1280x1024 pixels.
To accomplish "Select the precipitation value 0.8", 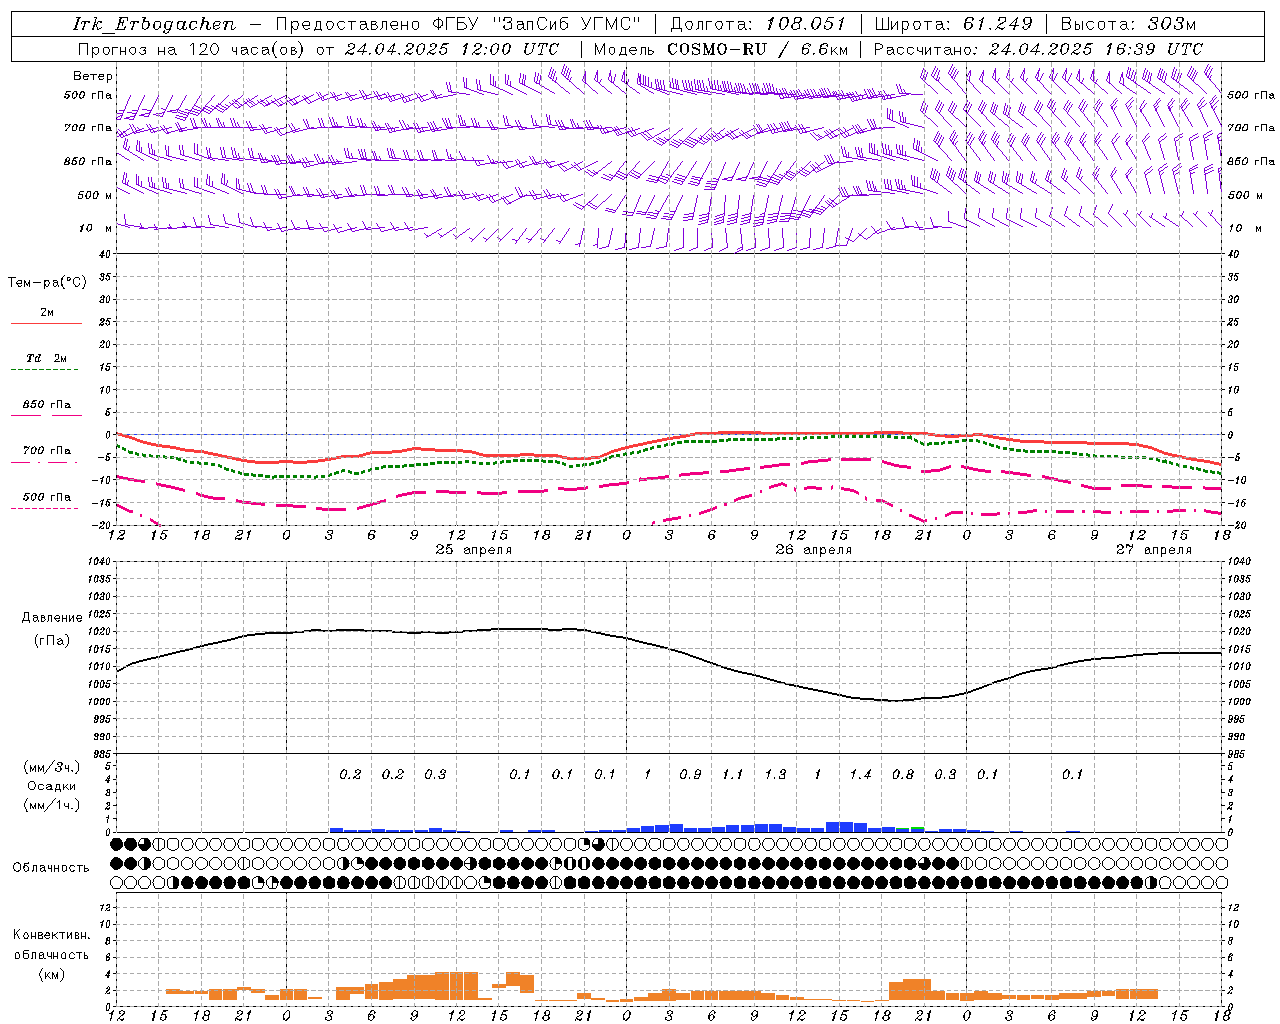I will pyautogui.click(x=903, y=775).
